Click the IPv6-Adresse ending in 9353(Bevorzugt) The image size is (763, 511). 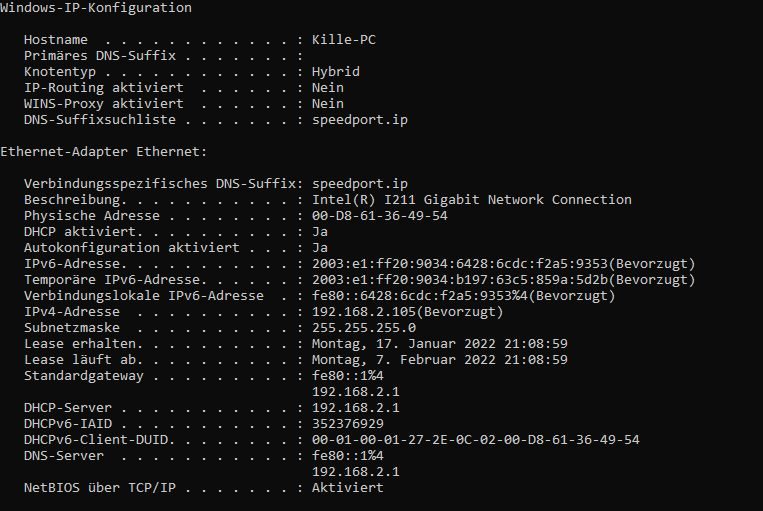[x=504, y=264]
